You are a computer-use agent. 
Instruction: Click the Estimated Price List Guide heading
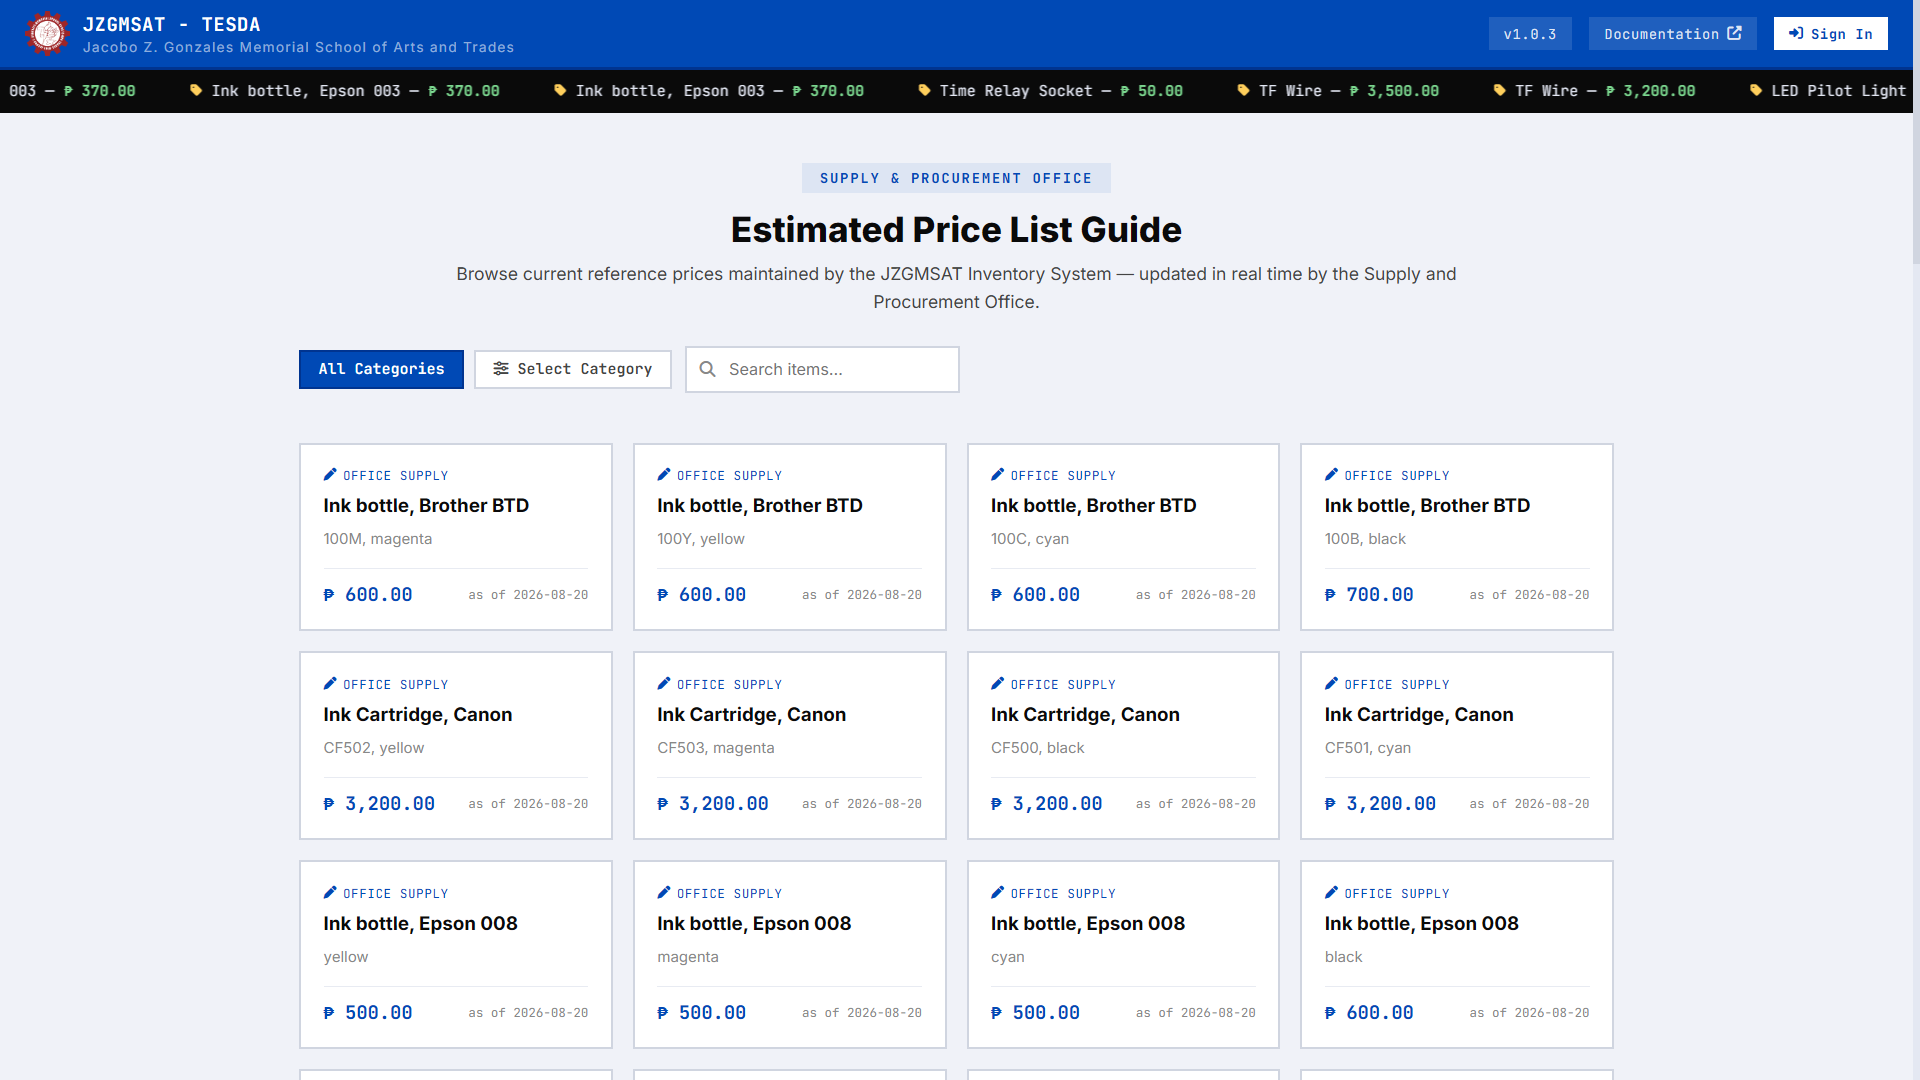coord(956,230)
